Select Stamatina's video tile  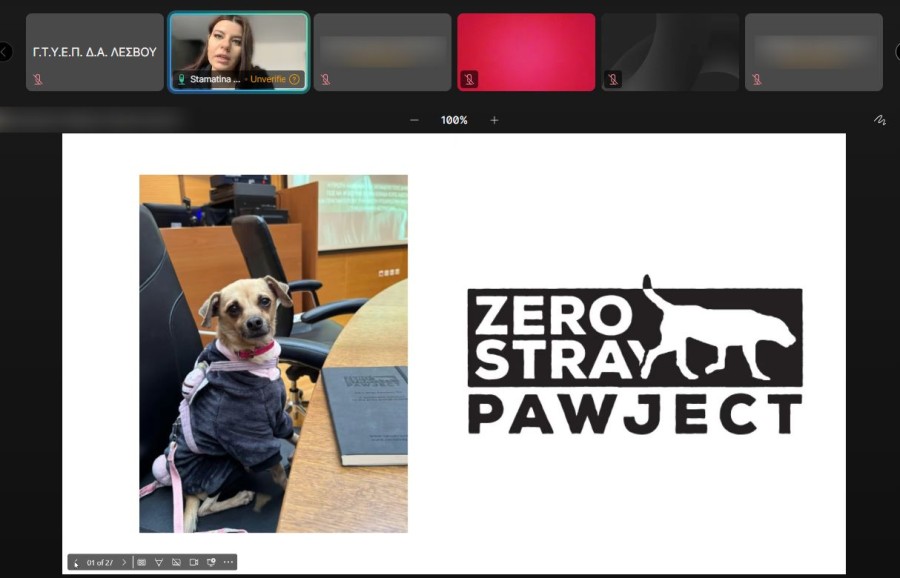(239, 45)
